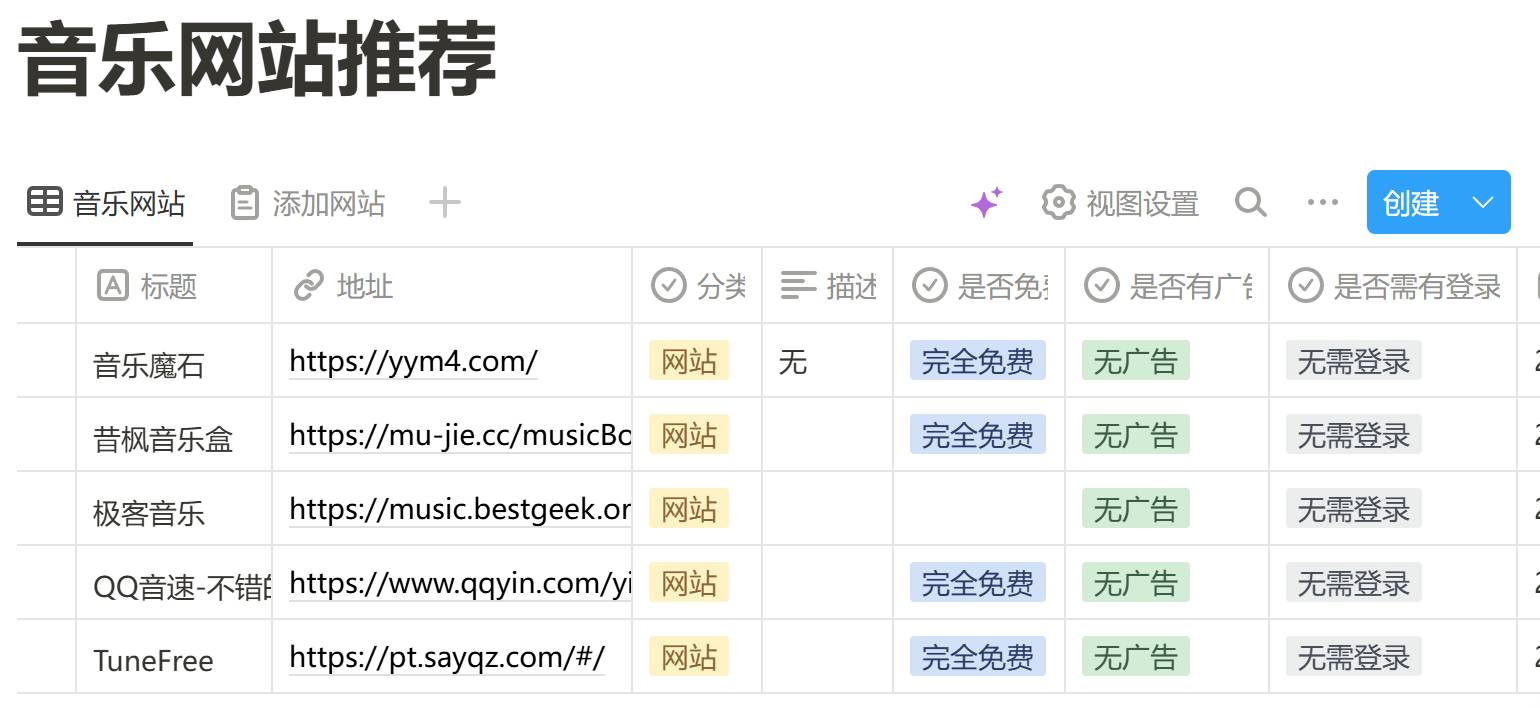This screenshot has height=708, width=1540.
Task: Click 无需登录 tag in 音乐魔石 row
Action: (1354, 361)
